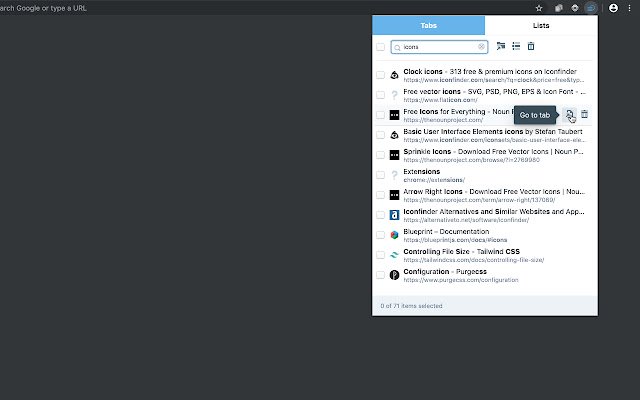This screenshot has height=400, width=640.
Task: Open 'Basic User Interface Elements icons' entry
Action: pyautogui.click(x=493, y=131)
